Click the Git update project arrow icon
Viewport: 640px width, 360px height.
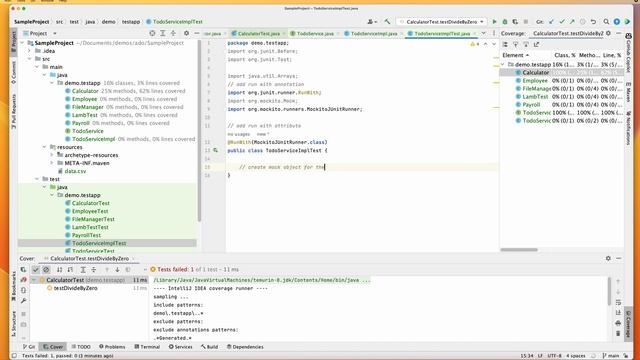[551, 22]
